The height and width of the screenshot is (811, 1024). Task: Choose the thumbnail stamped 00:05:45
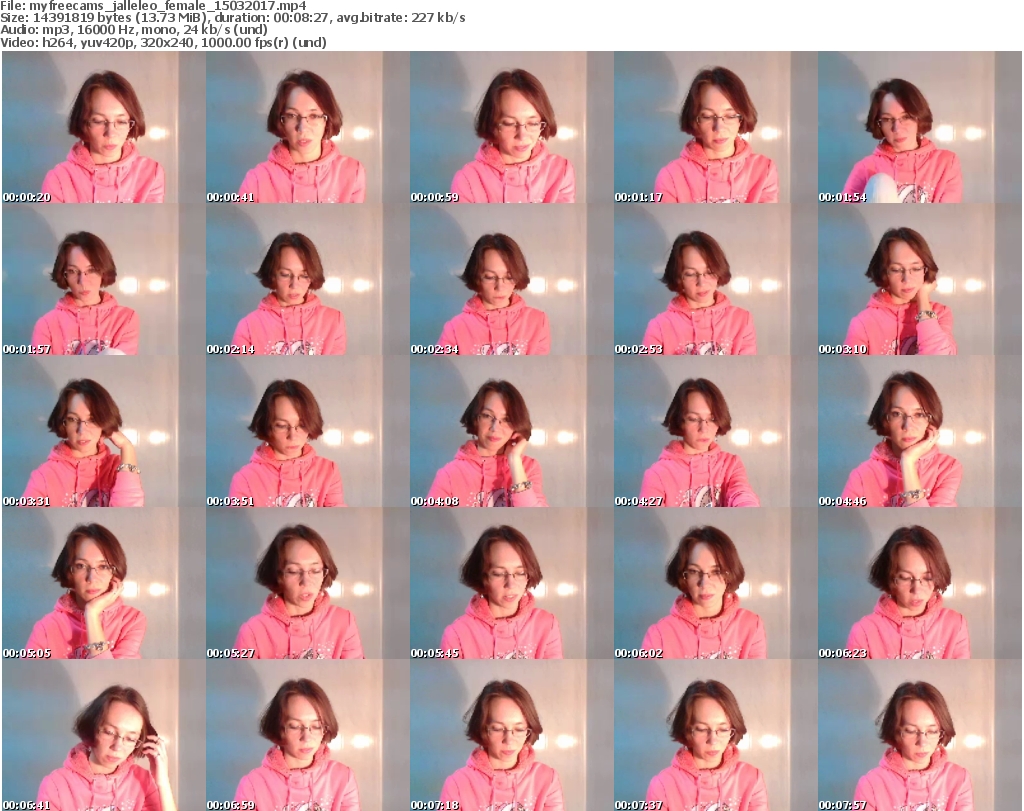[511, 583]
